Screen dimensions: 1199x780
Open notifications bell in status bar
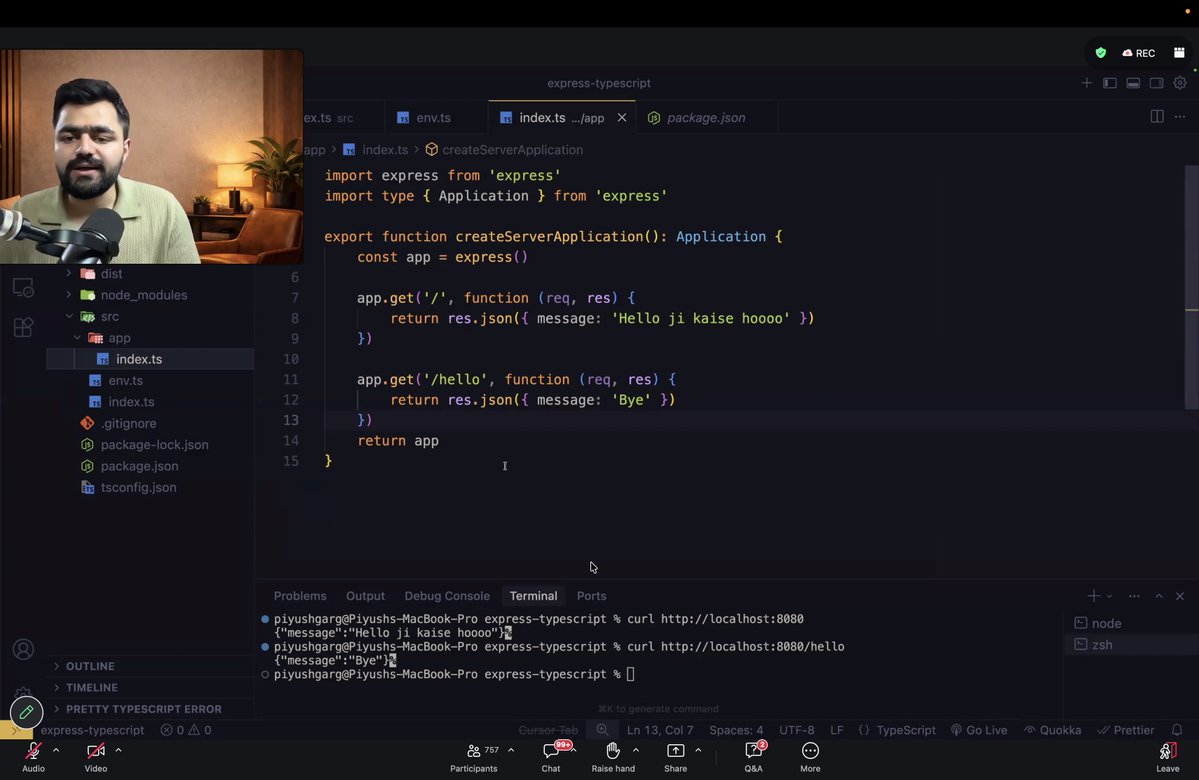[1177, 730]
